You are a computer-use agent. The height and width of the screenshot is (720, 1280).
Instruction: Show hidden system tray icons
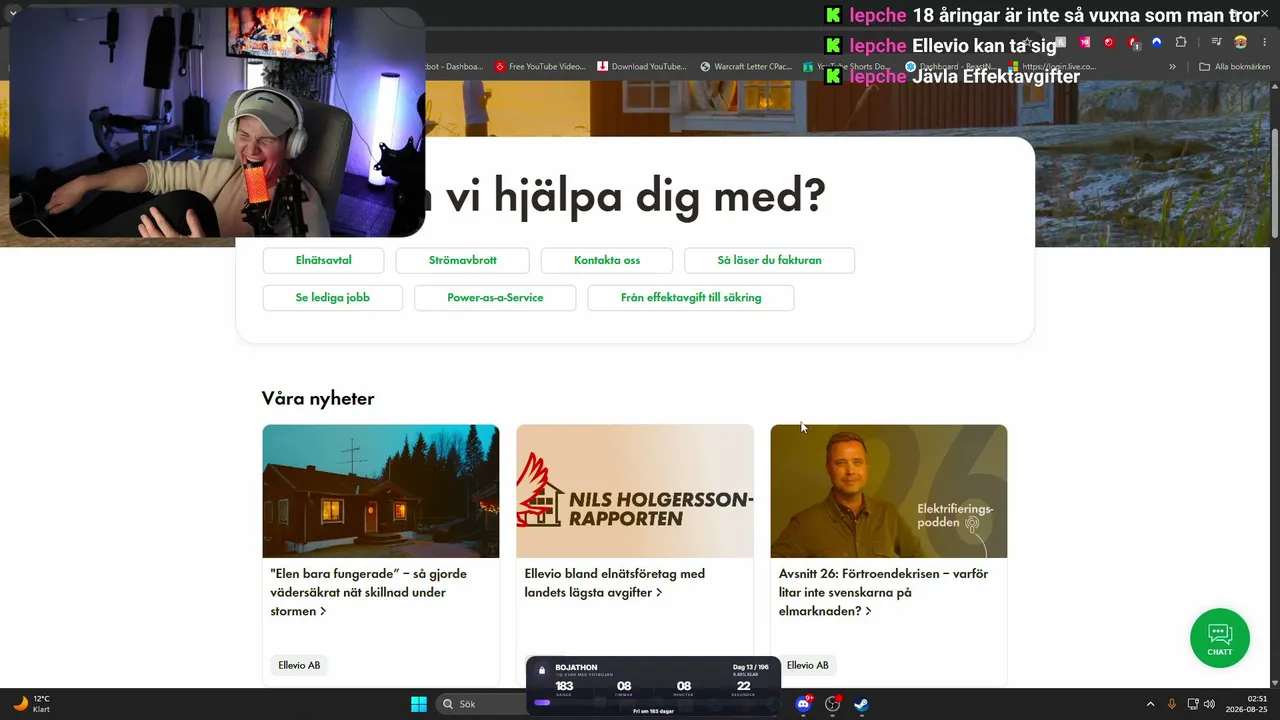click(x=1150, y=704)
